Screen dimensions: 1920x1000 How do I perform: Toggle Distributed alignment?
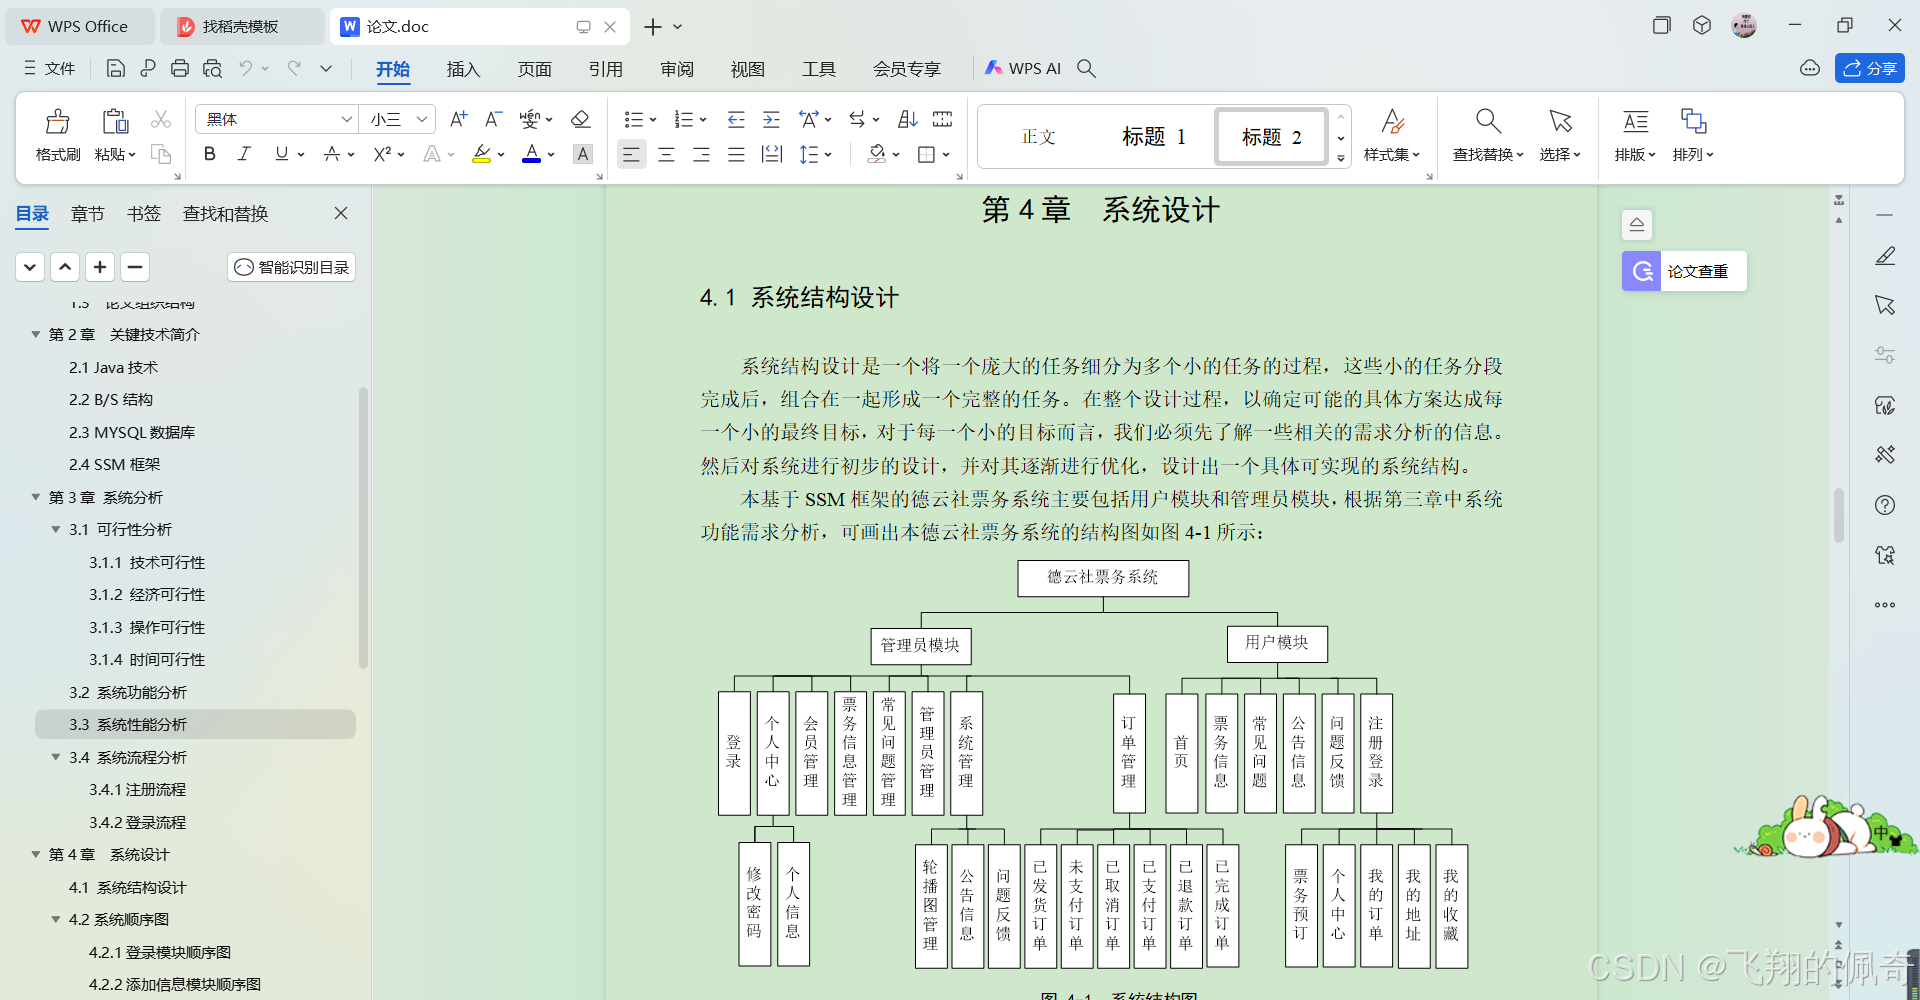(x=772, y=154)
